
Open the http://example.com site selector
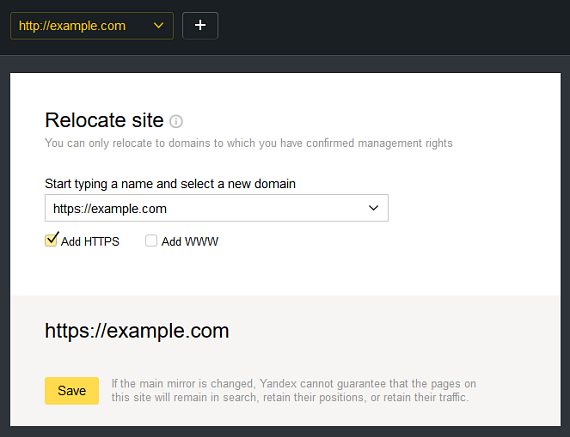pyautogui.click(x=92, y=26)
